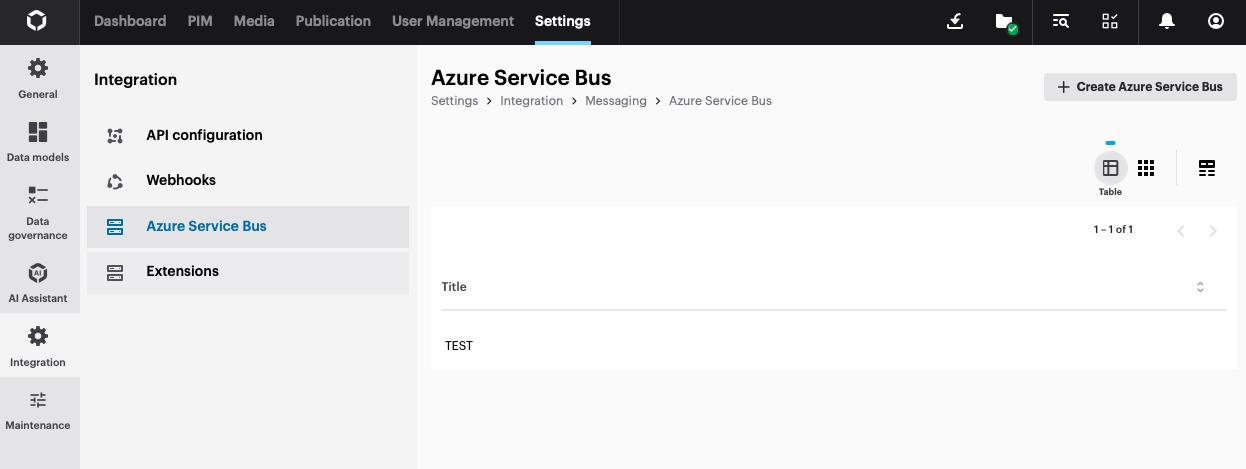Open the notifications bell
Screen dimensions: 1246x469
point(1166,21)
